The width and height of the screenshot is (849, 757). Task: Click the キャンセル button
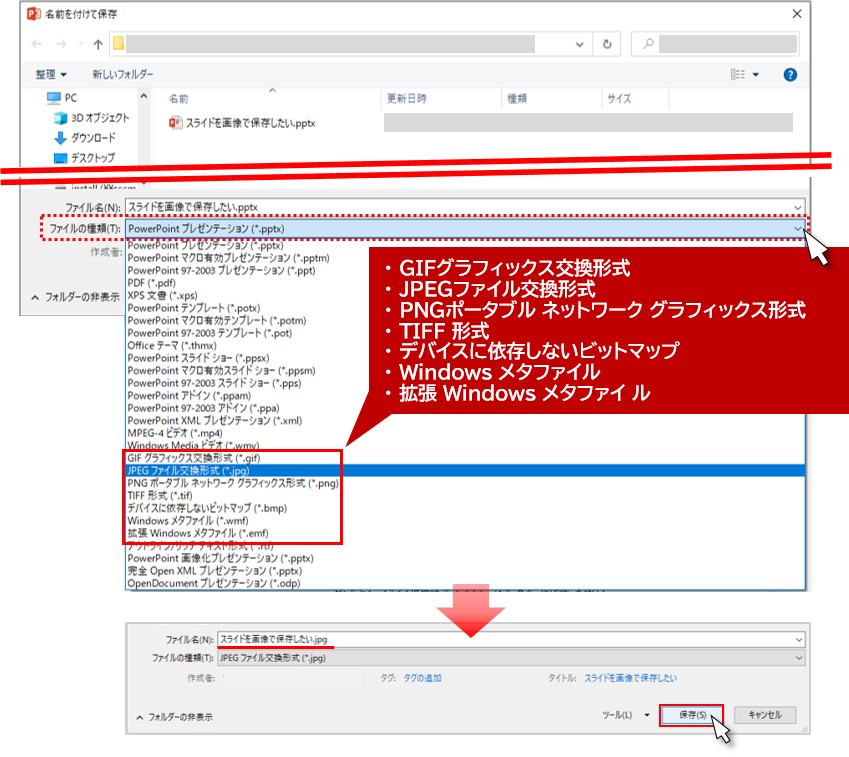click(x=765, y=716)
